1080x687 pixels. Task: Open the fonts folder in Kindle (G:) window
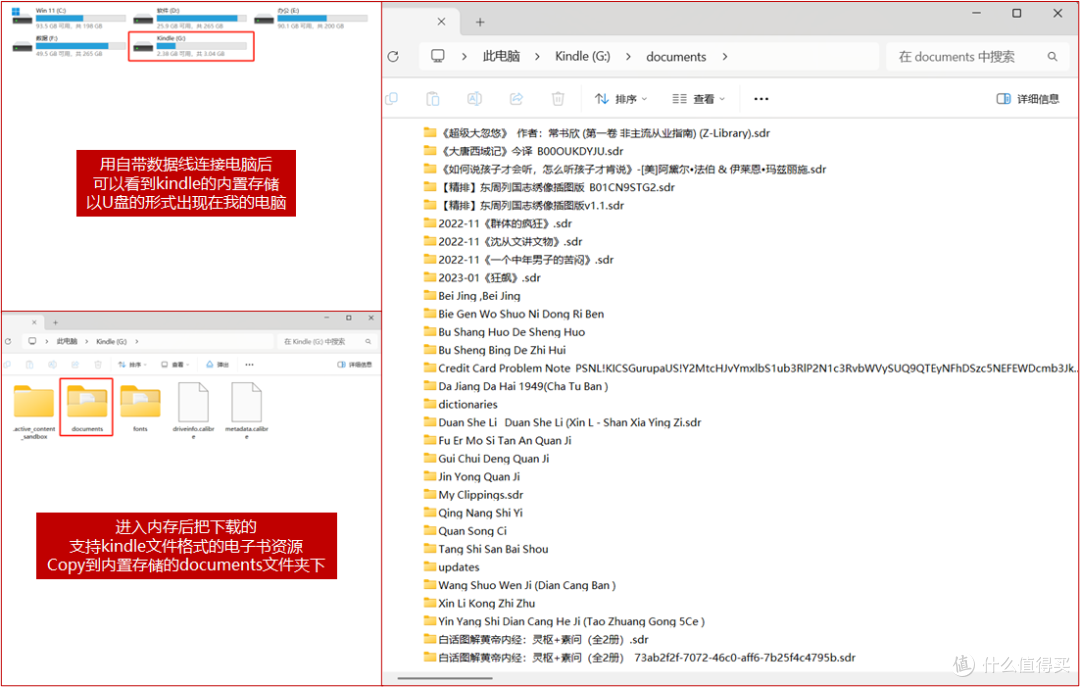pyautogui.click(x=141, y=408)
